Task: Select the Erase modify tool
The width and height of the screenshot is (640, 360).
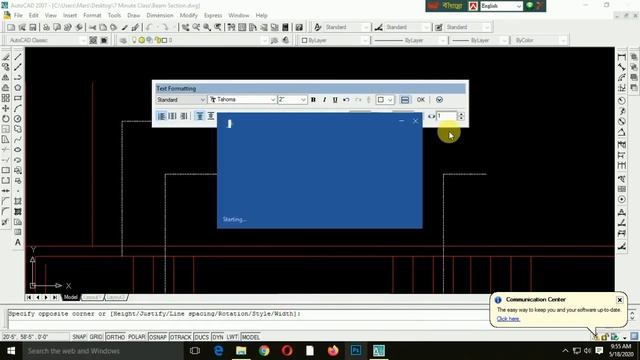Action: coord(6,57)
